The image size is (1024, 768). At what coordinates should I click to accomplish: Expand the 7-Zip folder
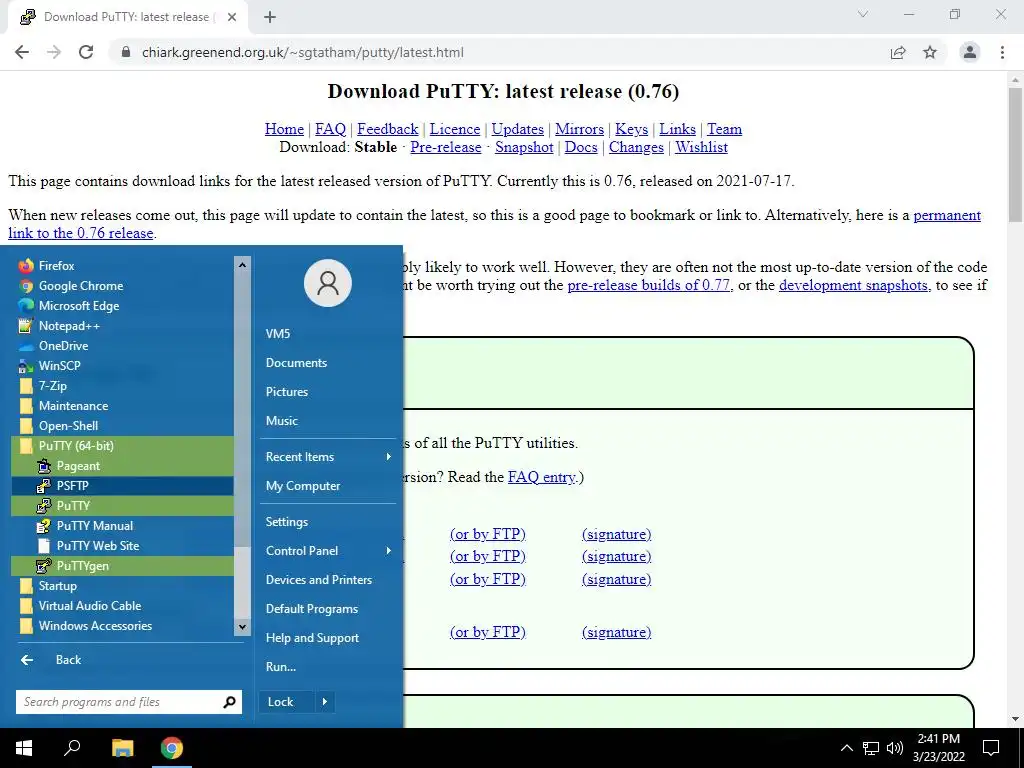[x=122, y=386]
